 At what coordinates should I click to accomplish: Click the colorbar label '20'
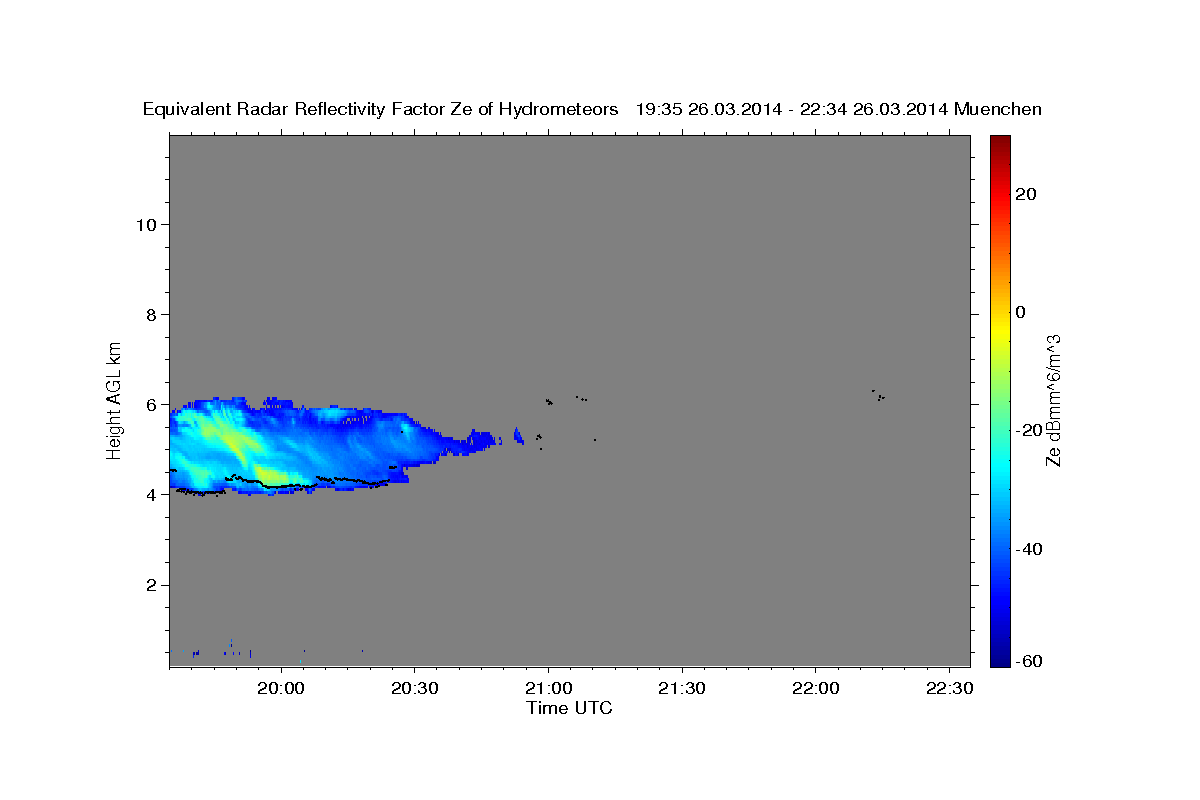[1025, 194]
